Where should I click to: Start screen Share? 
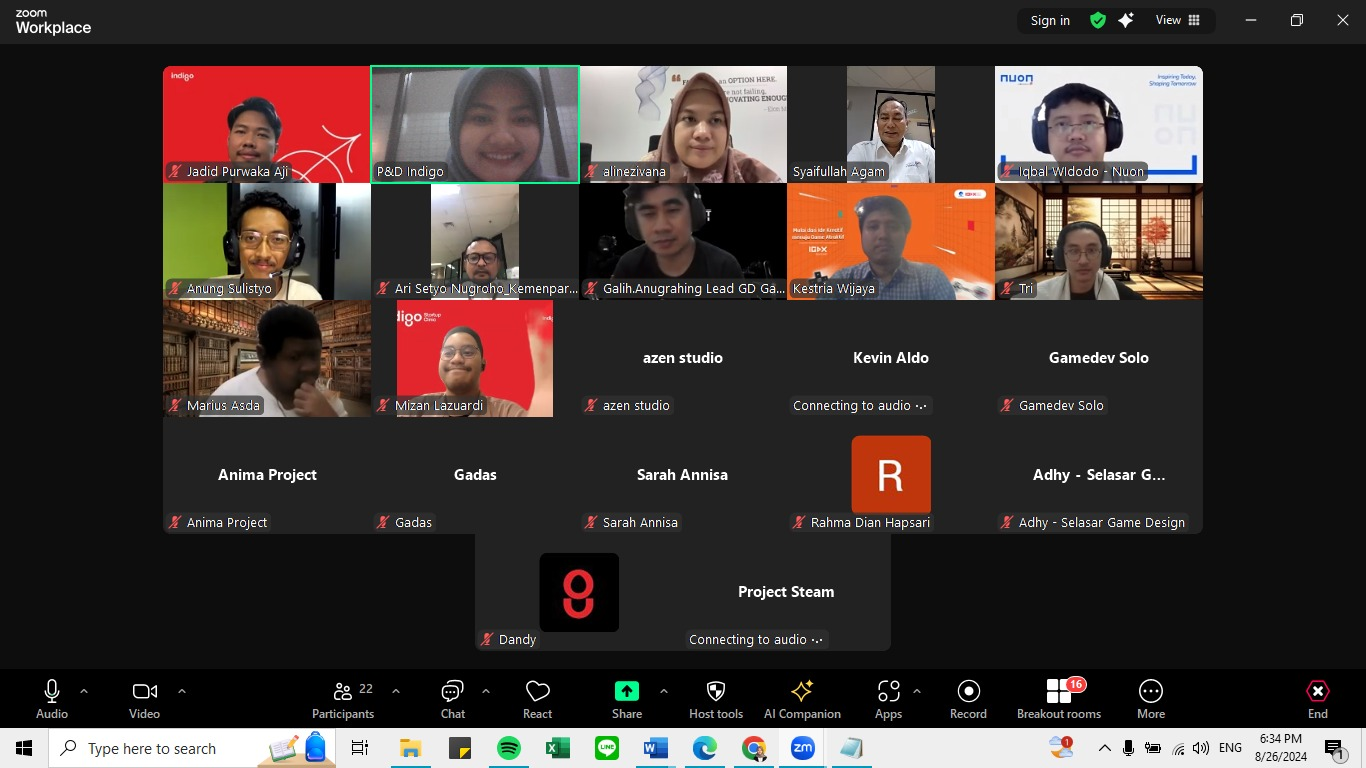(x=627, y=699)
